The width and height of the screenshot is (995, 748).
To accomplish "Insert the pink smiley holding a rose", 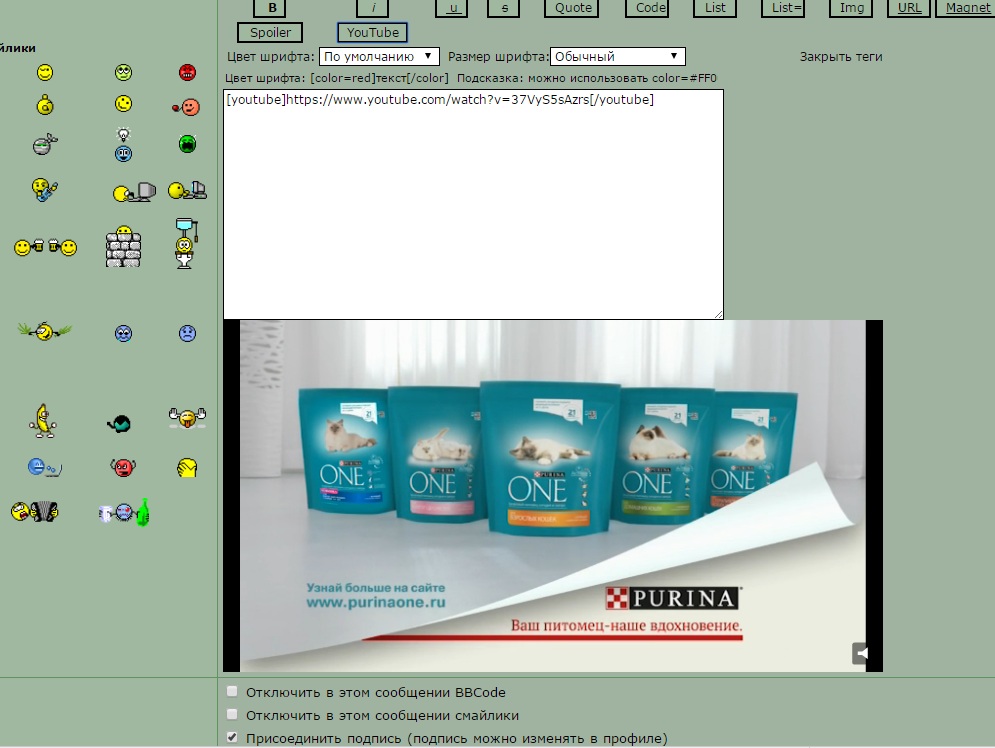I will 187,107.
